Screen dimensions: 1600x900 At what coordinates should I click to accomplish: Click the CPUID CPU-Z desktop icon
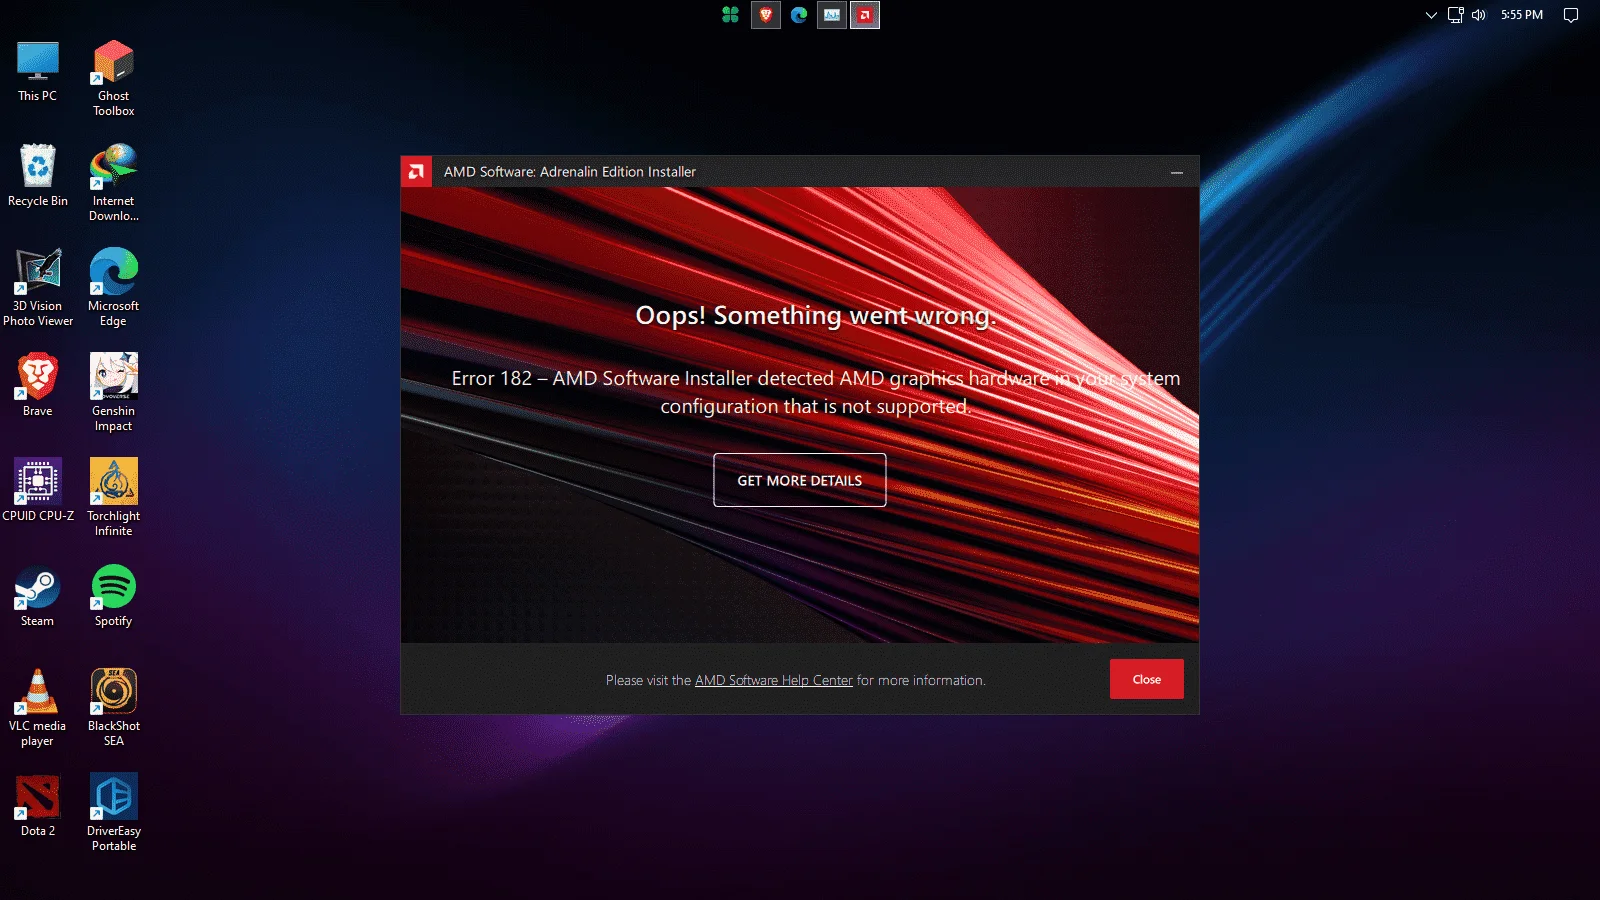(x=38, y=491)
